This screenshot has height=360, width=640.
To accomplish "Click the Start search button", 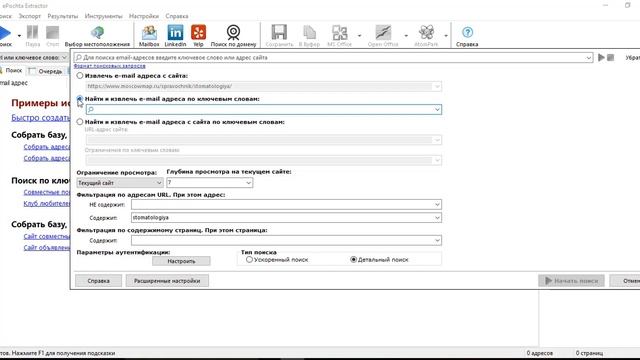I will coord(571,281).
